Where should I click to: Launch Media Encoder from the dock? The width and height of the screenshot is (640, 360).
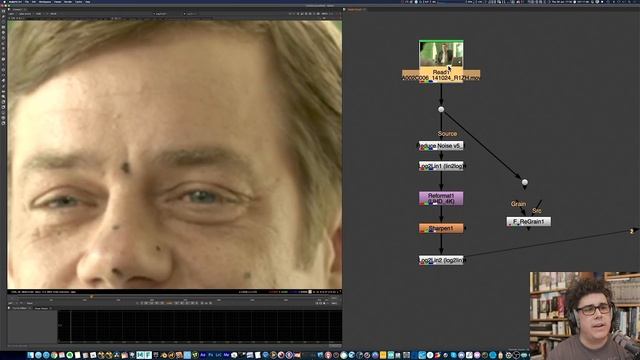(x=226, y=355)
